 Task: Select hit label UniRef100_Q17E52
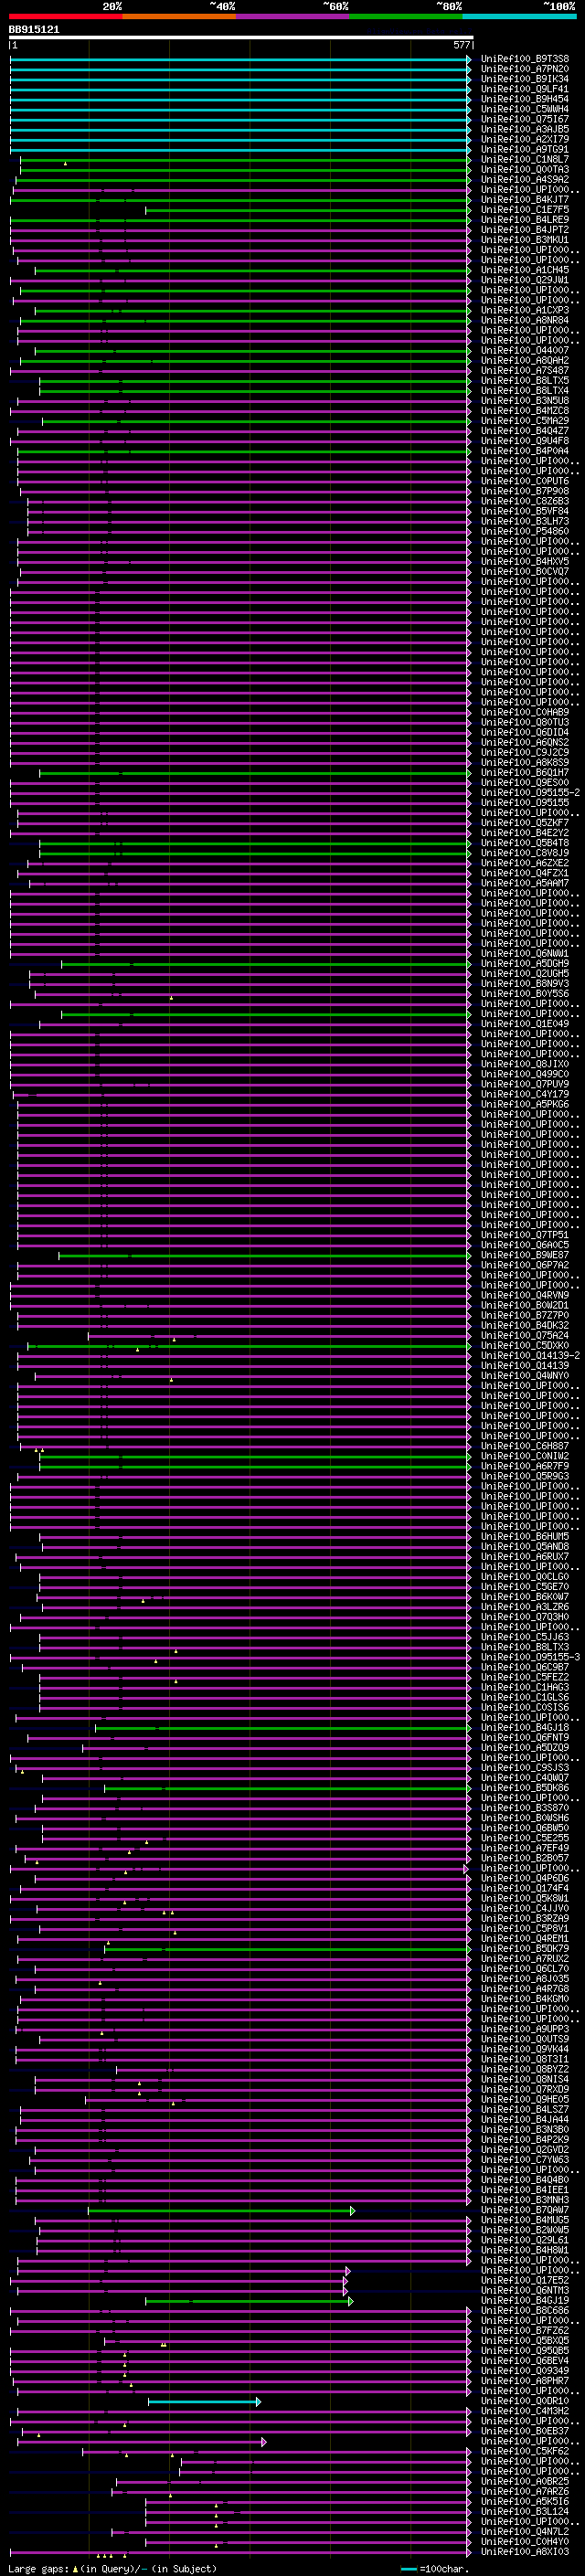[525, 2280]
